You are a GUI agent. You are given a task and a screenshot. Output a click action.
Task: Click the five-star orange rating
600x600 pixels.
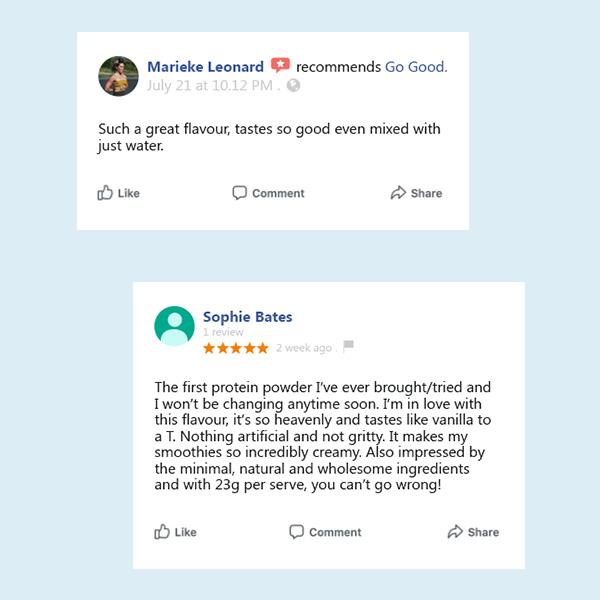235,348
